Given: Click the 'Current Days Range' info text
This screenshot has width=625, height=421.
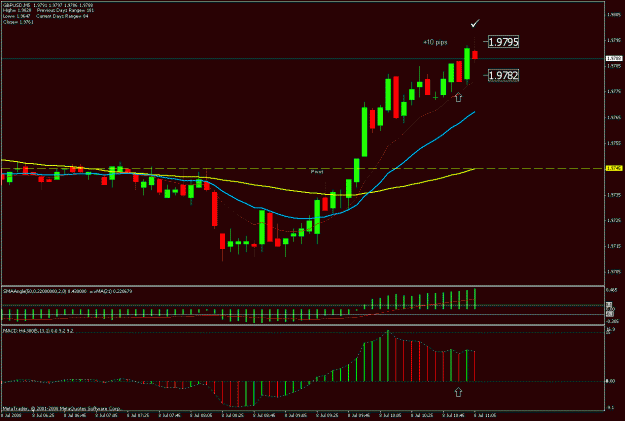Looking at the screenshot, I should (62, 16).
